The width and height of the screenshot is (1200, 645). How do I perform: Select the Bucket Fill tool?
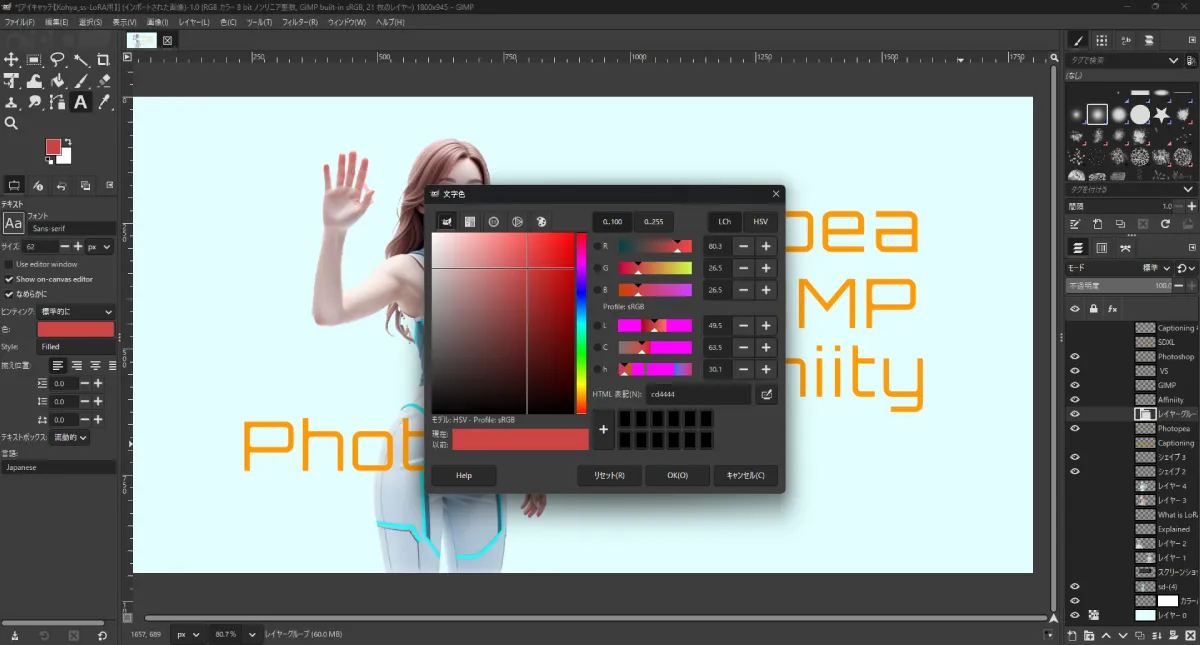point(59,80)
